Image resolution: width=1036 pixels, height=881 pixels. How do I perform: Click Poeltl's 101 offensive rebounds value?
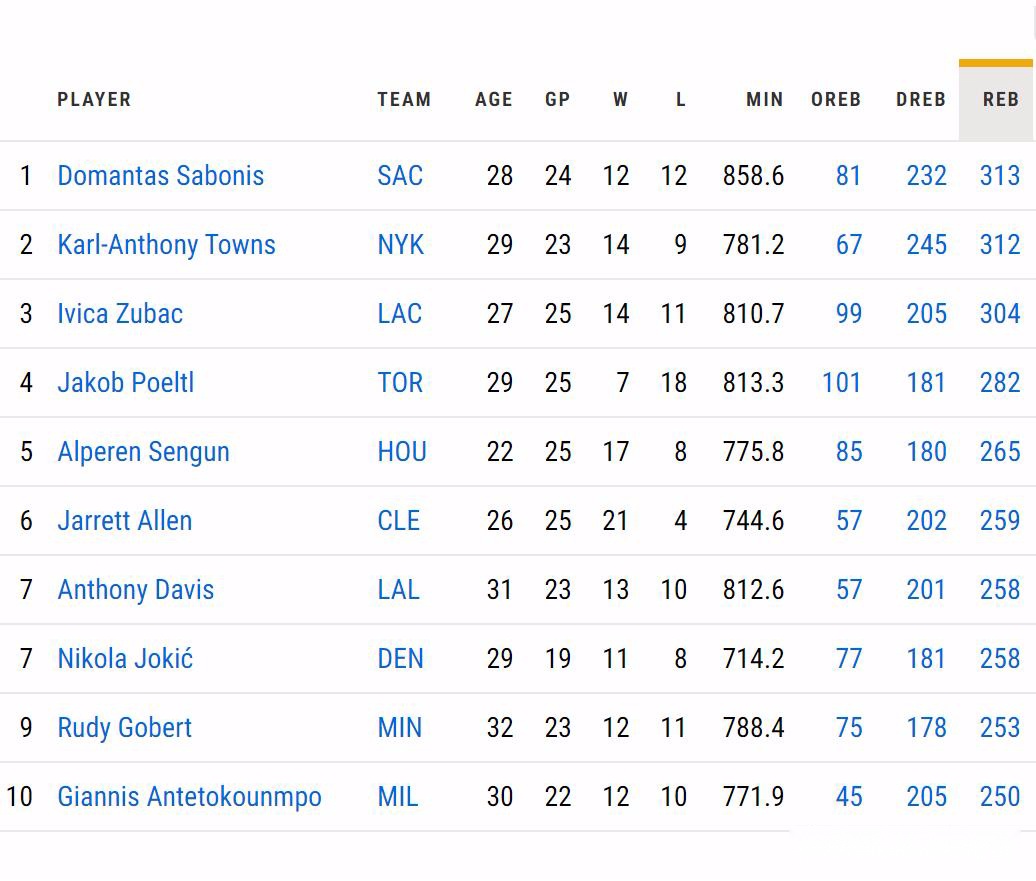841,383
